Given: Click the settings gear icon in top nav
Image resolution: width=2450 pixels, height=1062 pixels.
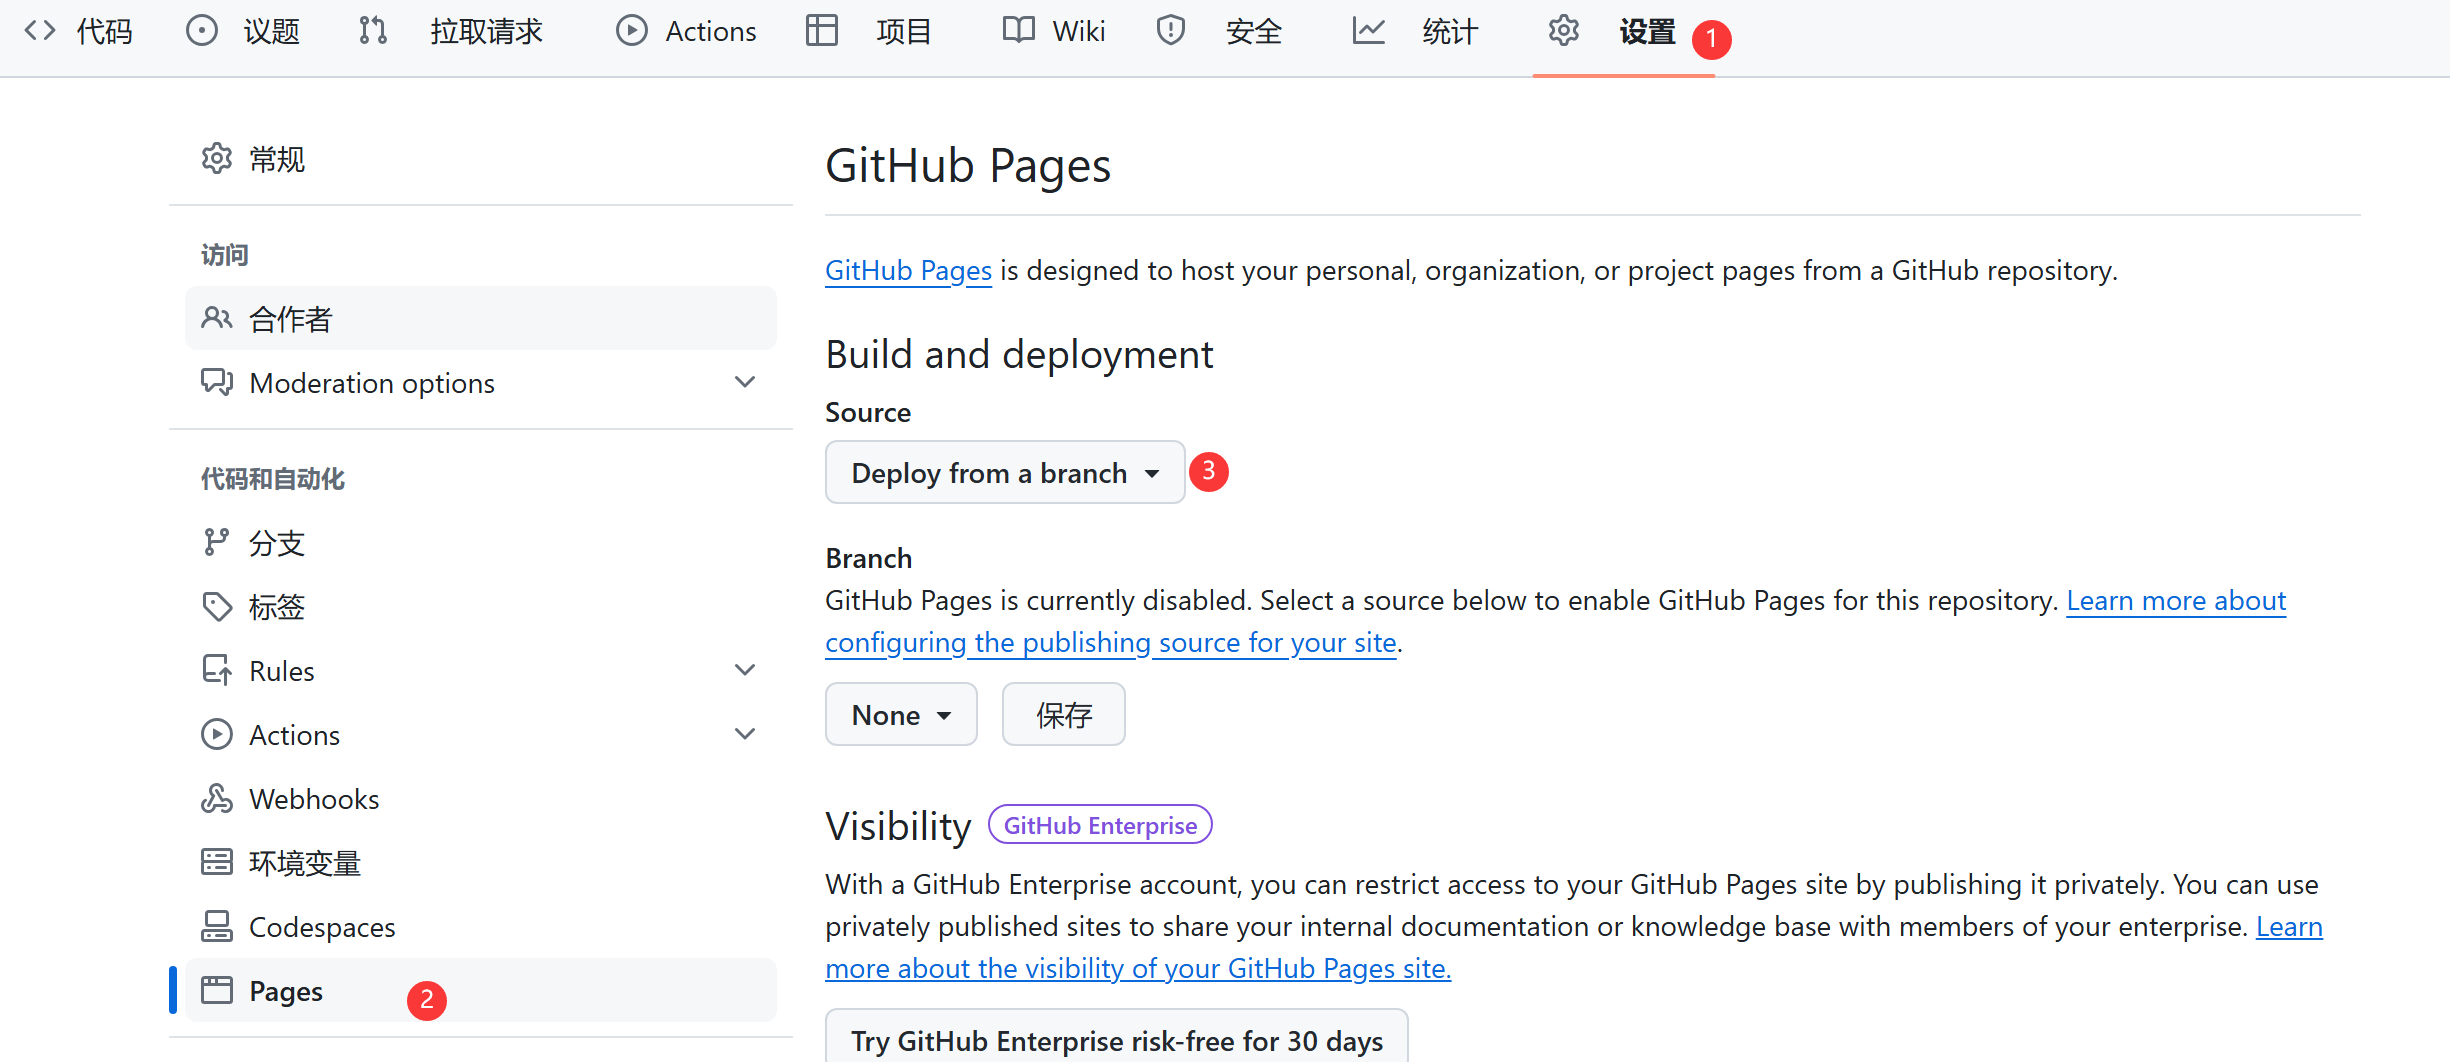Looking at the screenshot, I should click(x=1564, y=30).
